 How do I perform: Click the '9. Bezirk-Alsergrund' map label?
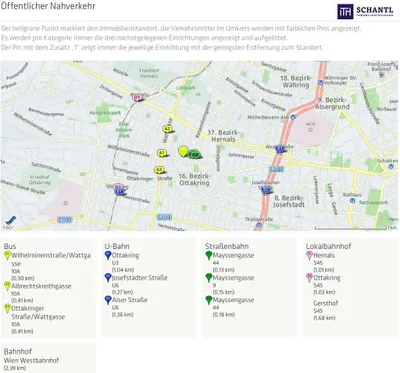pyautogui.click(x=333, y=103)
